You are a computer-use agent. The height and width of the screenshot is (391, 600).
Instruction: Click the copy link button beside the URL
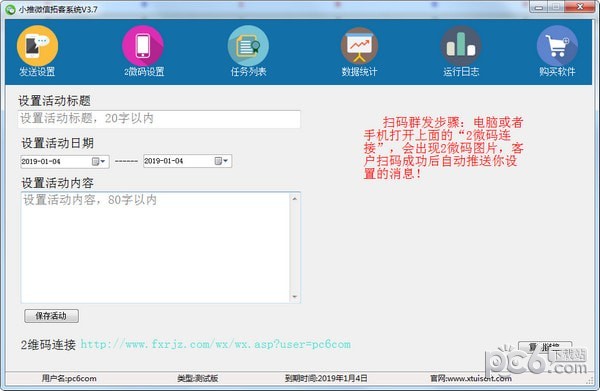[545, 348]
